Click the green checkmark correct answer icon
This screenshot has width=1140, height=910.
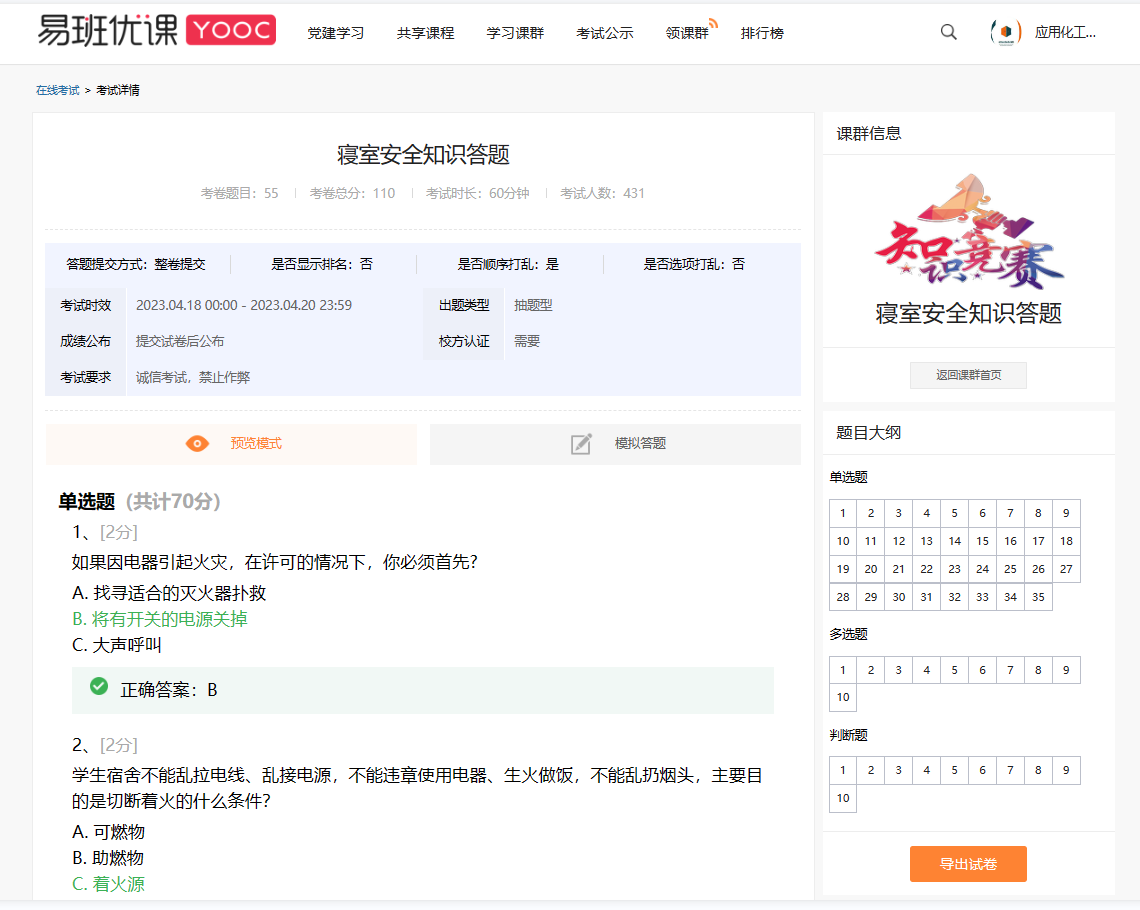[99, 686]
